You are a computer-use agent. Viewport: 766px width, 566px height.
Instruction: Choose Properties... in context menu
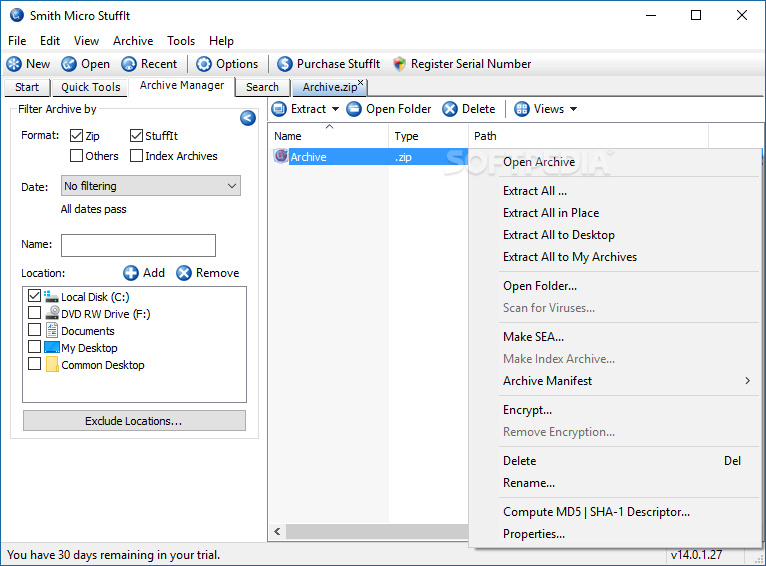click(615, 534)
